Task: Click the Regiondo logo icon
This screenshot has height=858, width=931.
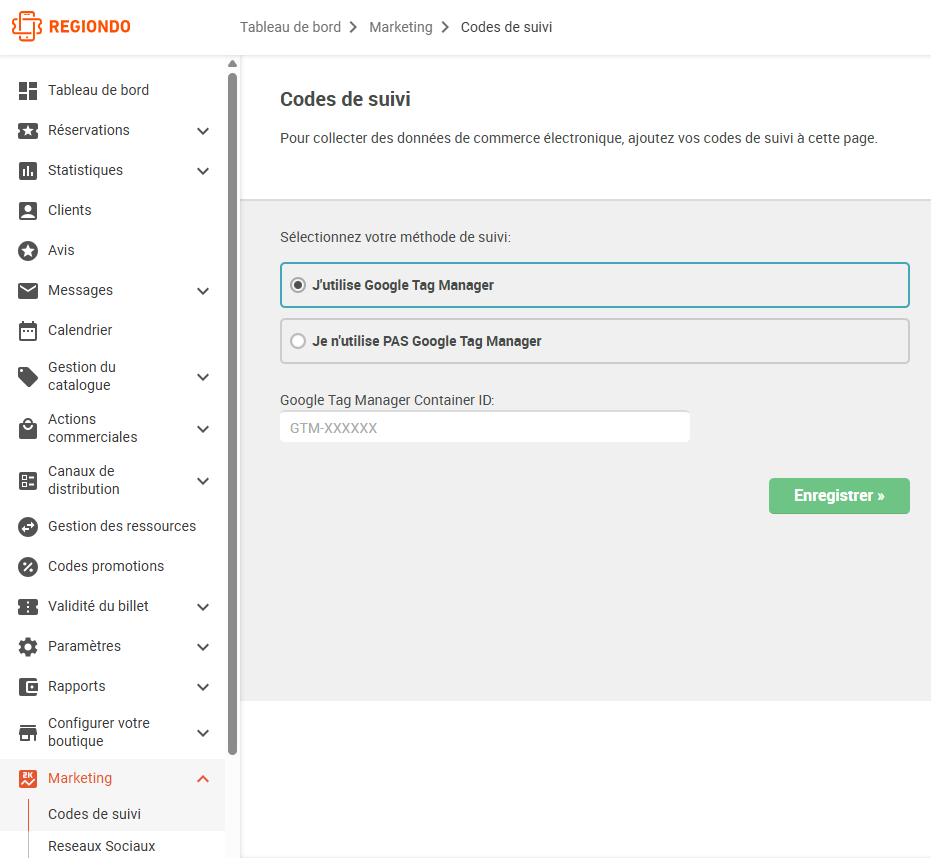Action: 27,27
